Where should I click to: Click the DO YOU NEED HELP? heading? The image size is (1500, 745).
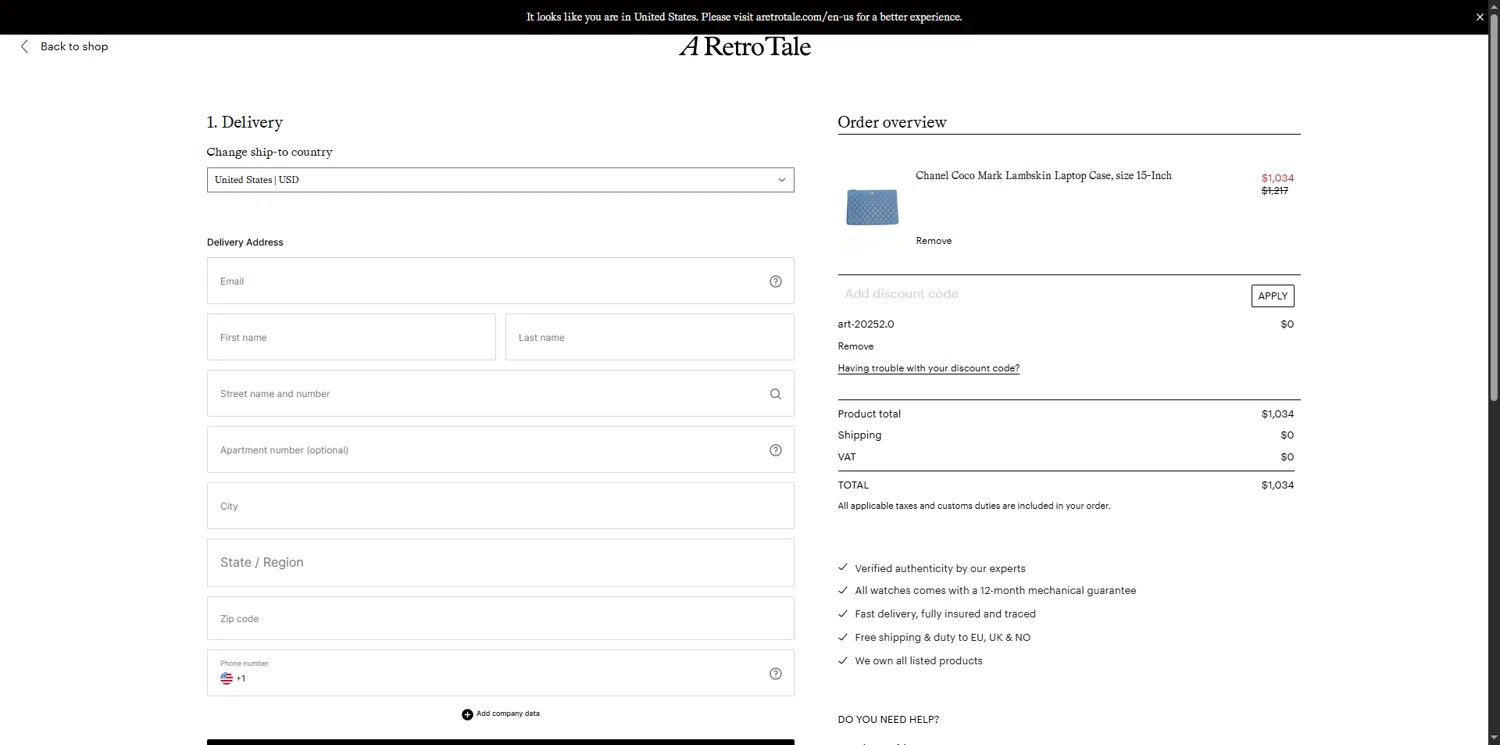pyautogui.click(x=889, y=720)
